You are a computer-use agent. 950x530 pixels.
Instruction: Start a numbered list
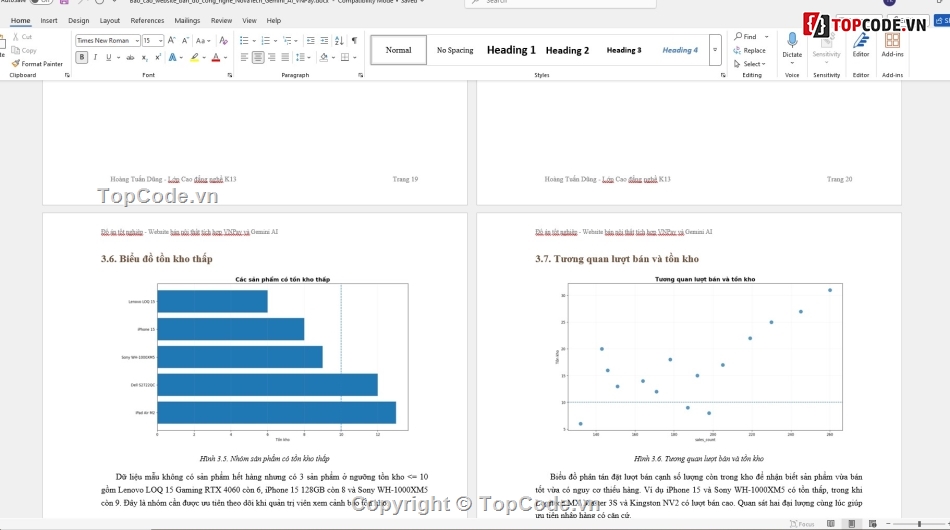coord(265,41)
